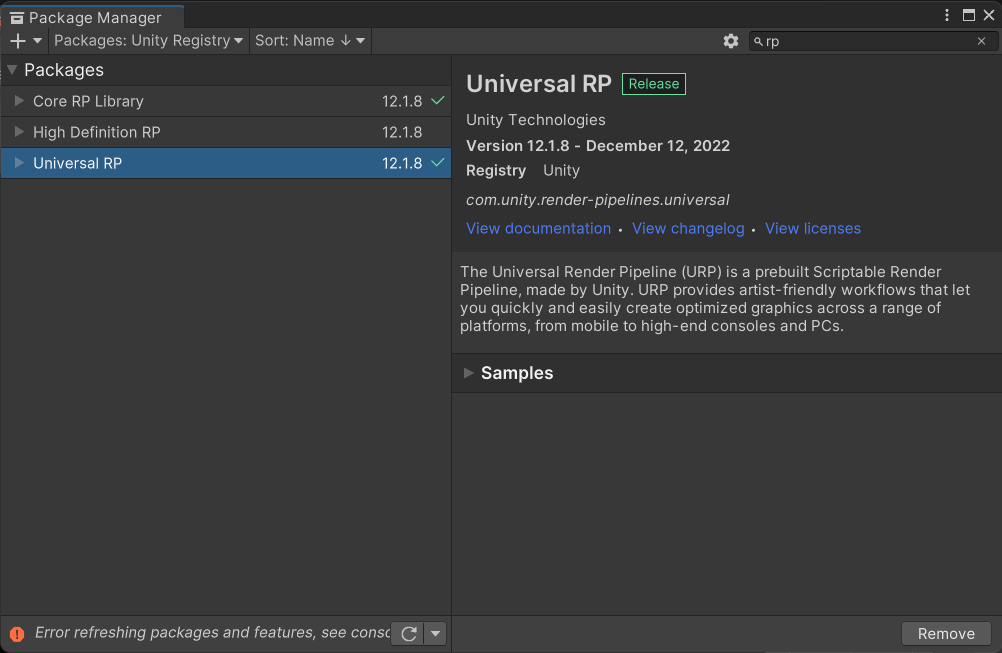Open the View licenses link
1002x653 pixels.
813,229
